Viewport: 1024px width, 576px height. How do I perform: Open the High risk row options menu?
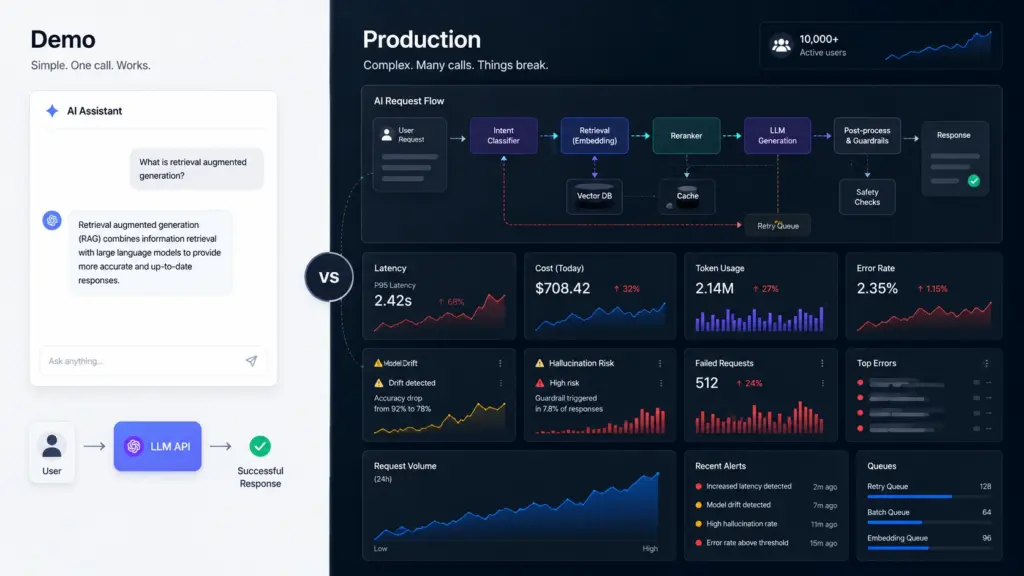click(x=660, y=383)
